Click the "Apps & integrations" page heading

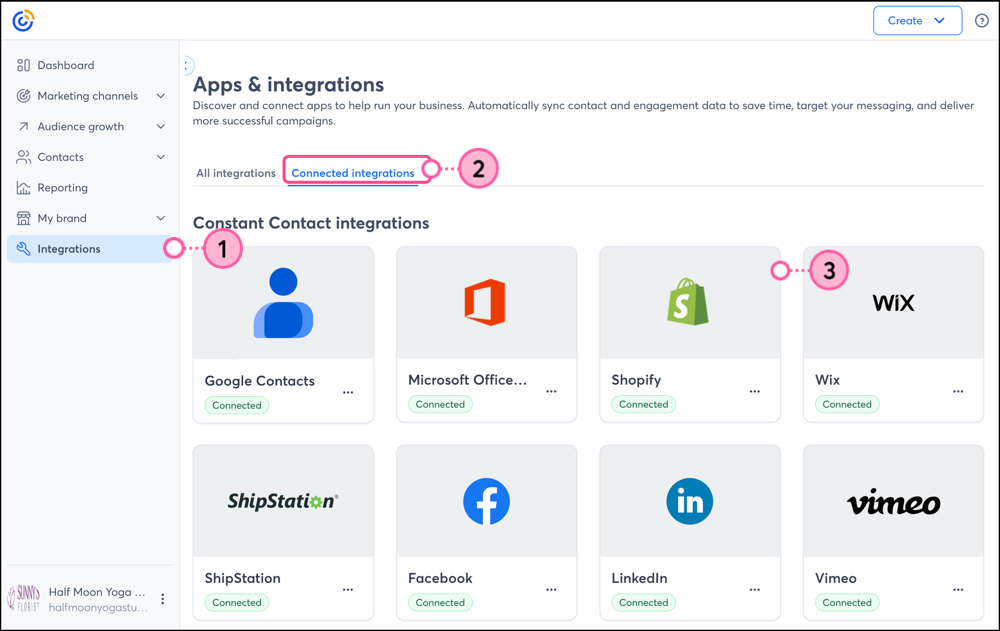pyautogui.click(x=288, y=84)
